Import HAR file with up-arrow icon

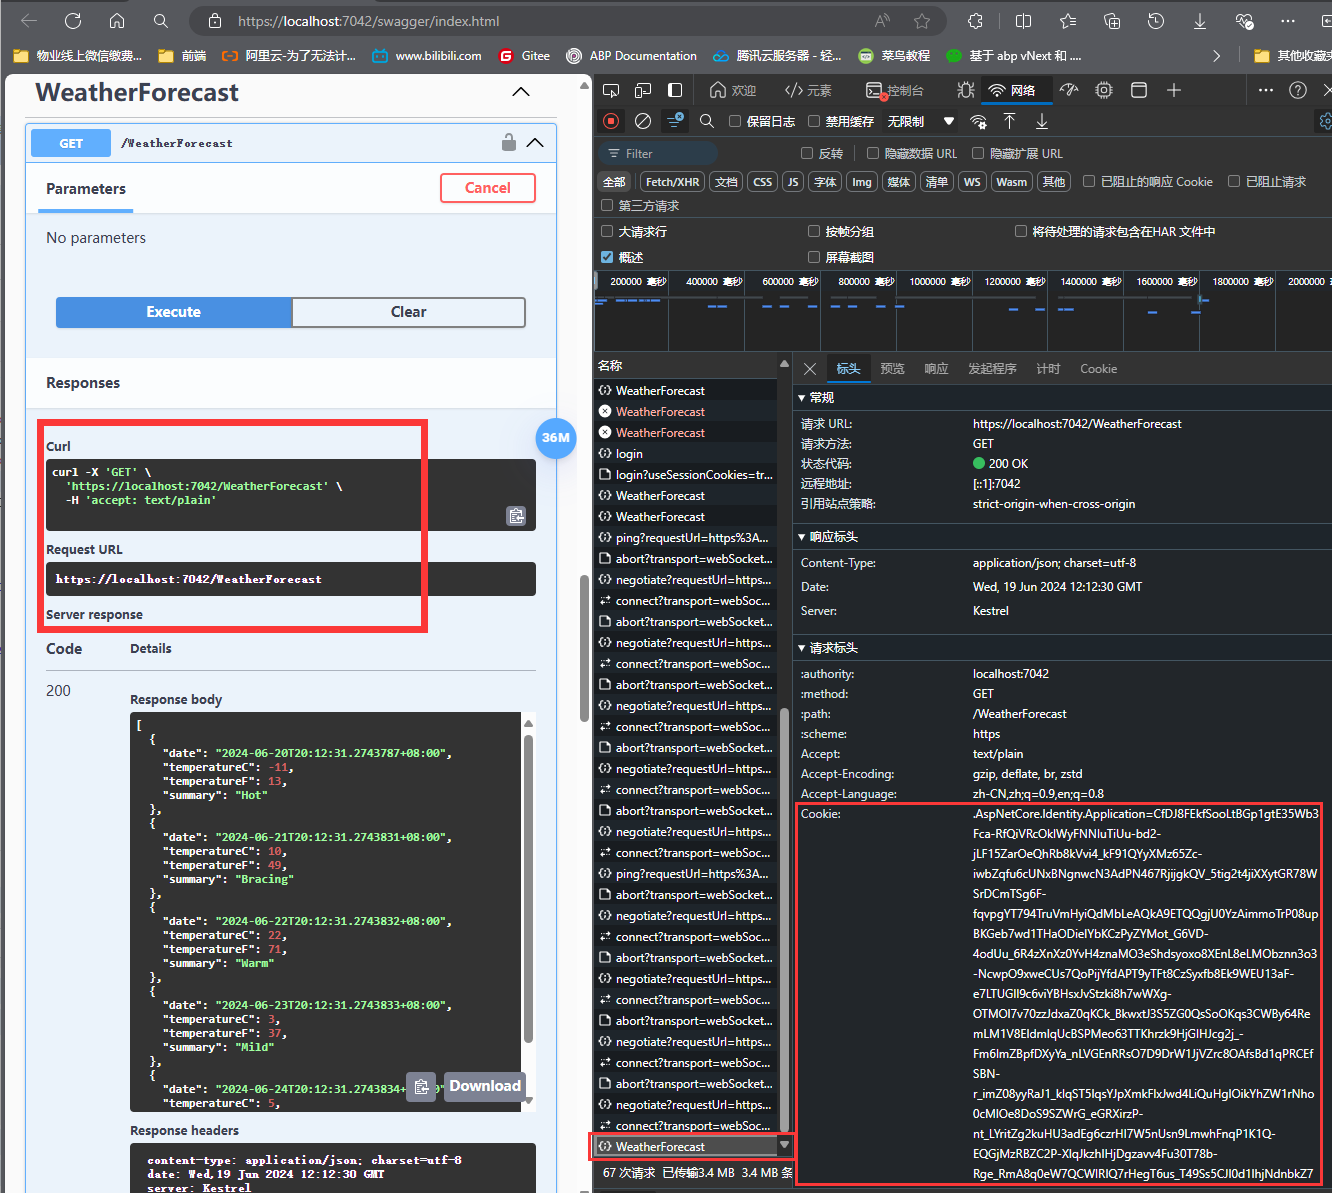pos(1010,121)
